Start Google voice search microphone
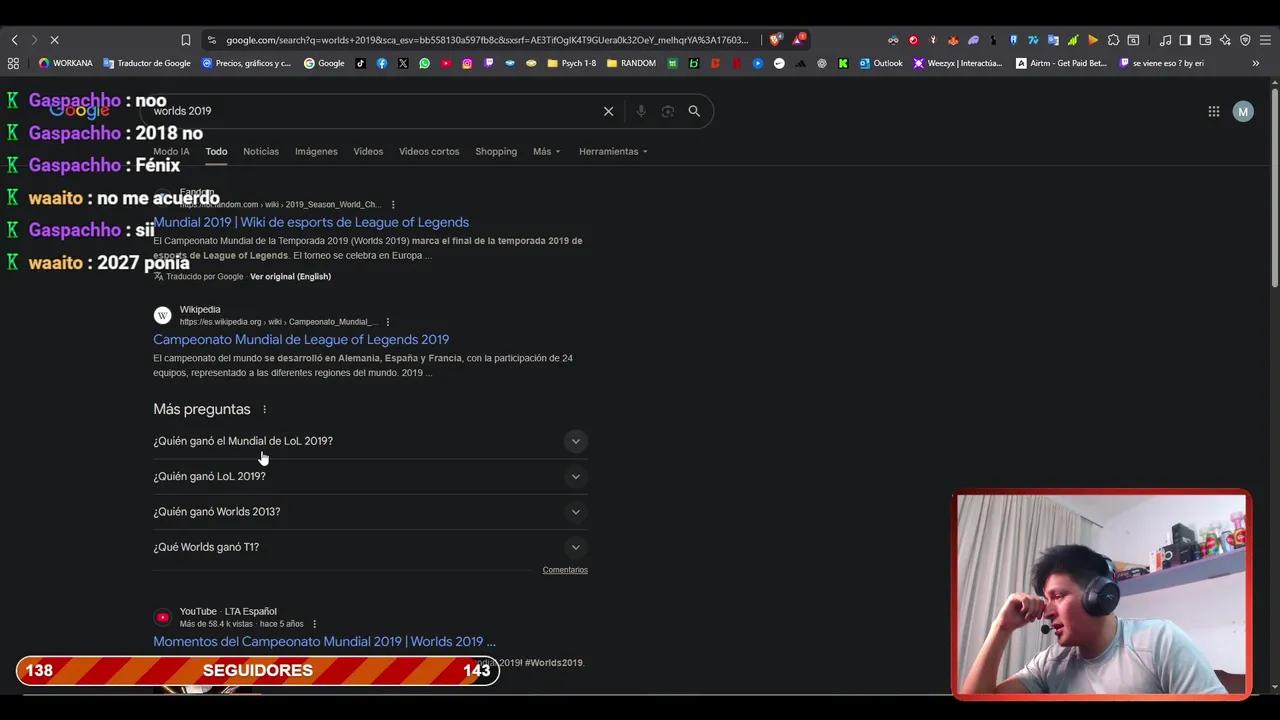 pyautogui.click(x=641, y=111)
